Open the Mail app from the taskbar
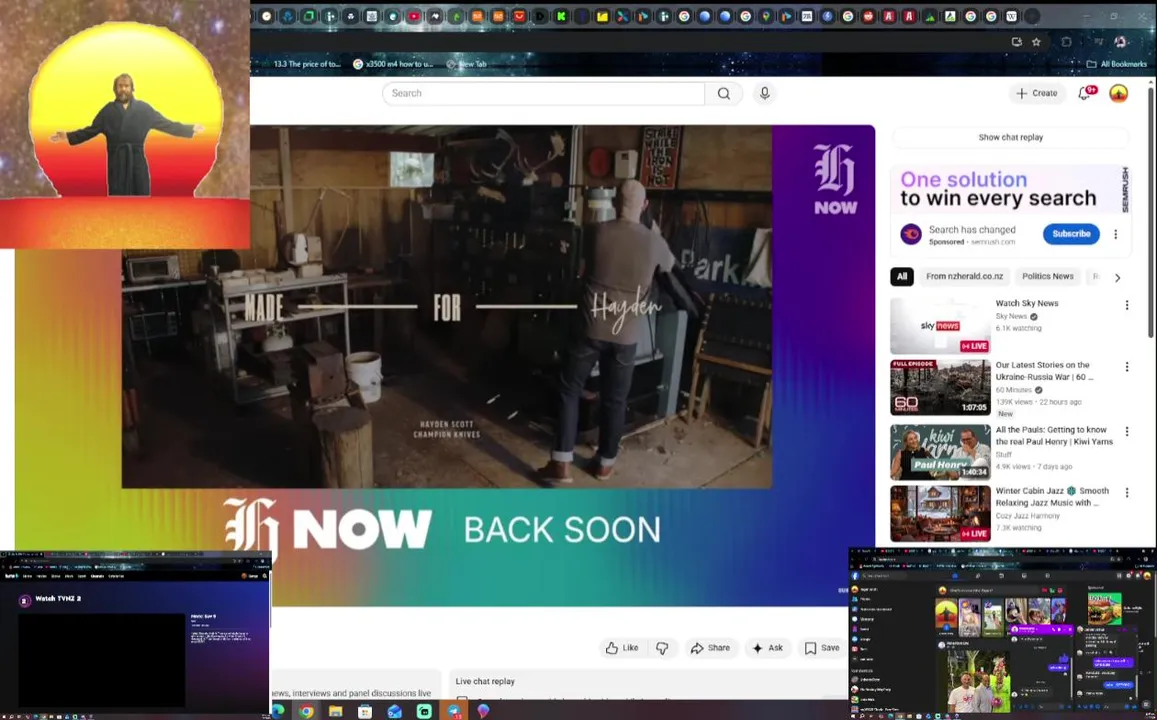This screenshot has width=1157, height=720. coord(394,711)
